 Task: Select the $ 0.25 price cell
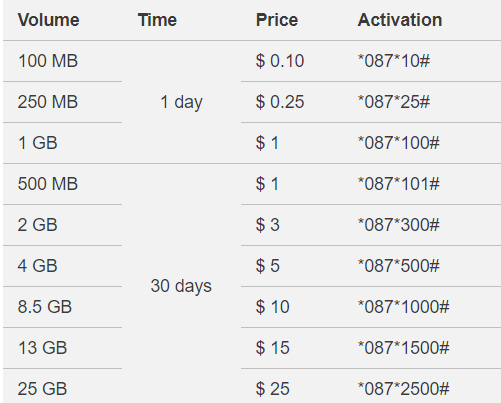pyautogui.click(x=280, y=102)
